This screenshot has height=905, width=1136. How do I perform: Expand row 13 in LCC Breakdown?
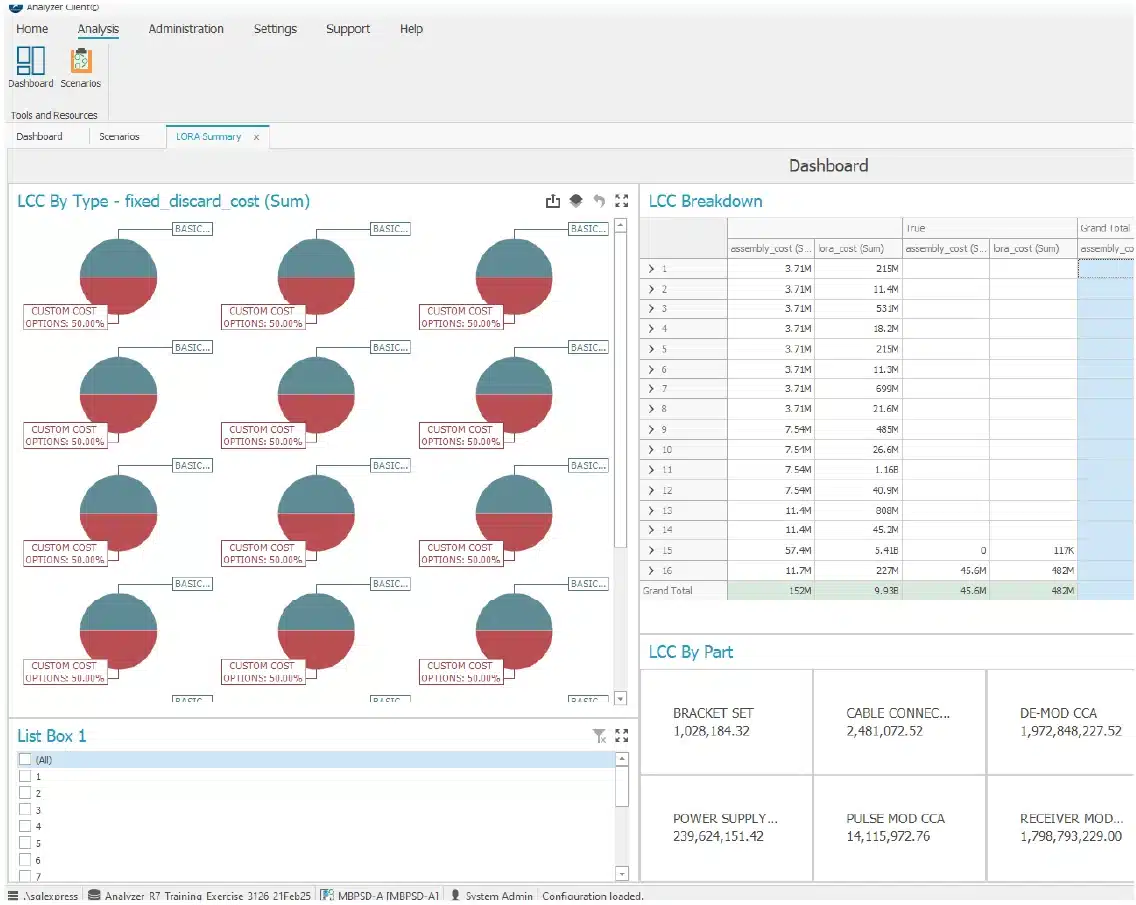651,511
